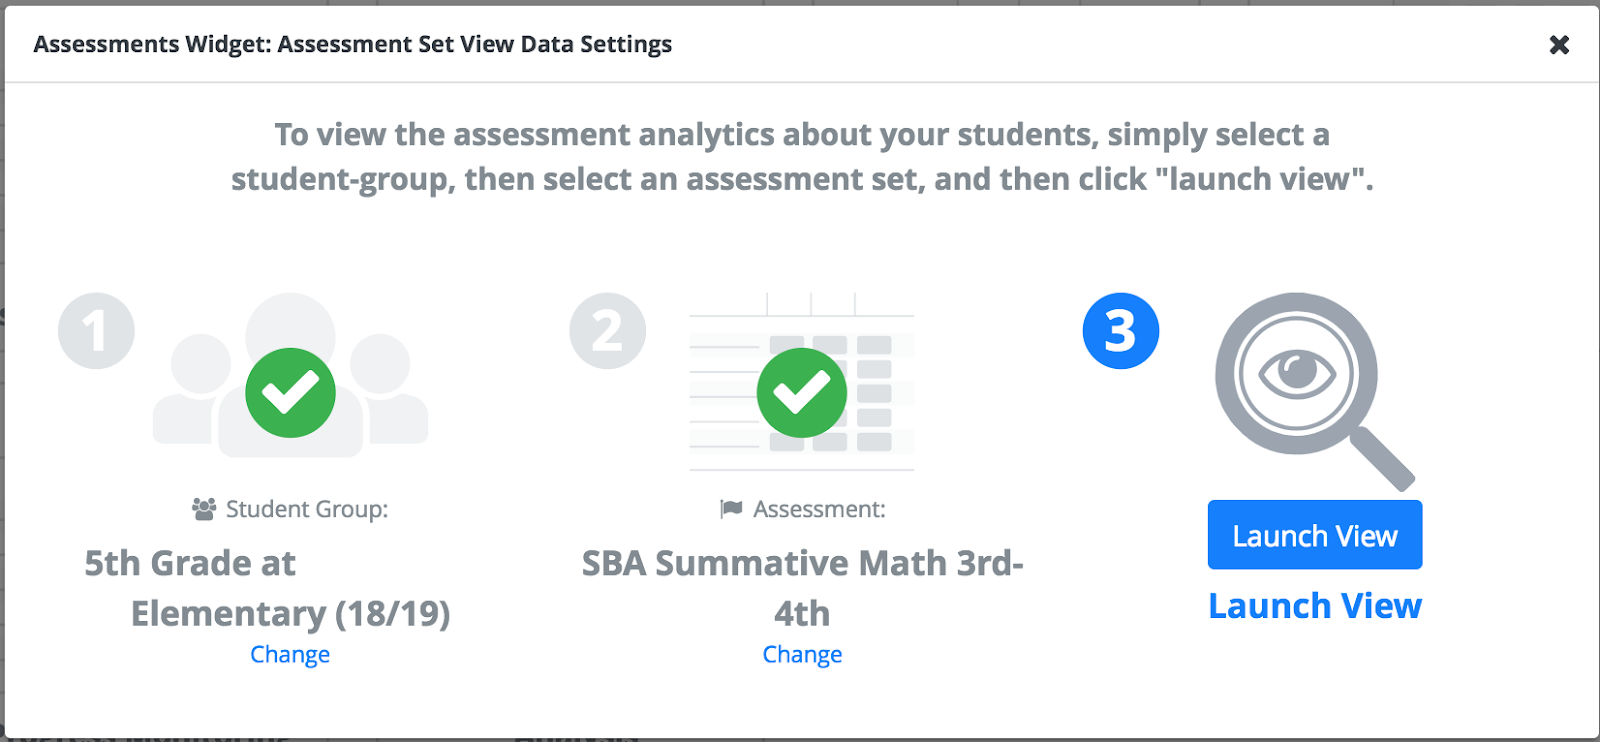Image resolution: width=1600 pixels, height=742 pixels.
Task: Change the selected assessment set
Action: pos(802,654)
